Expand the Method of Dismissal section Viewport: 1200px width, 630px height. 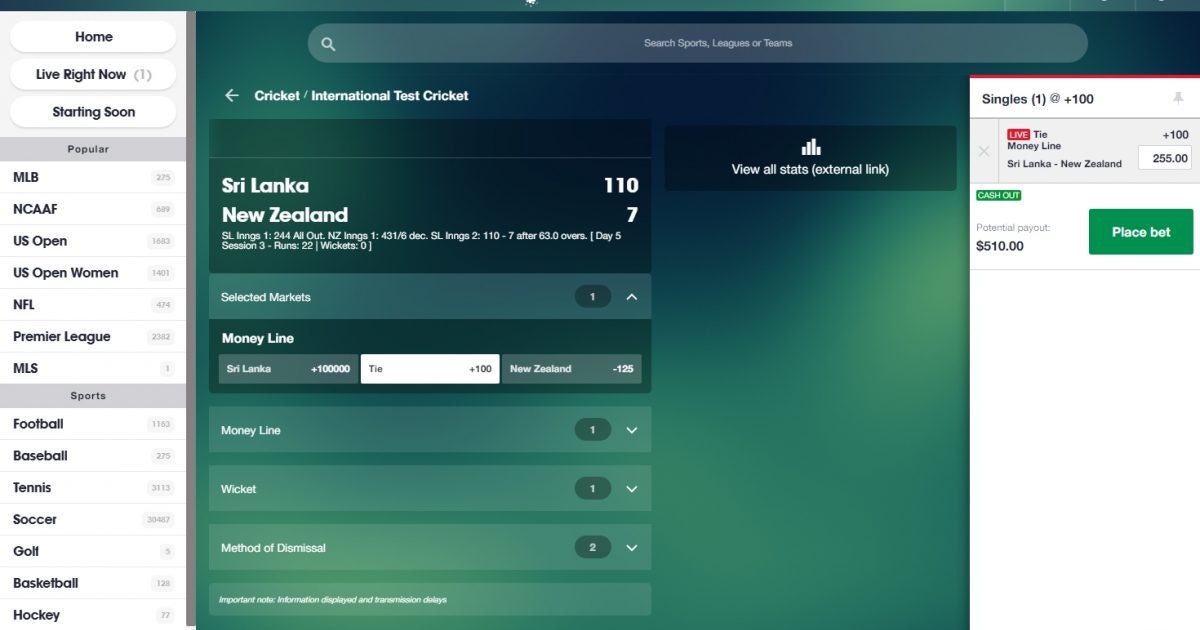pos(631,548)
